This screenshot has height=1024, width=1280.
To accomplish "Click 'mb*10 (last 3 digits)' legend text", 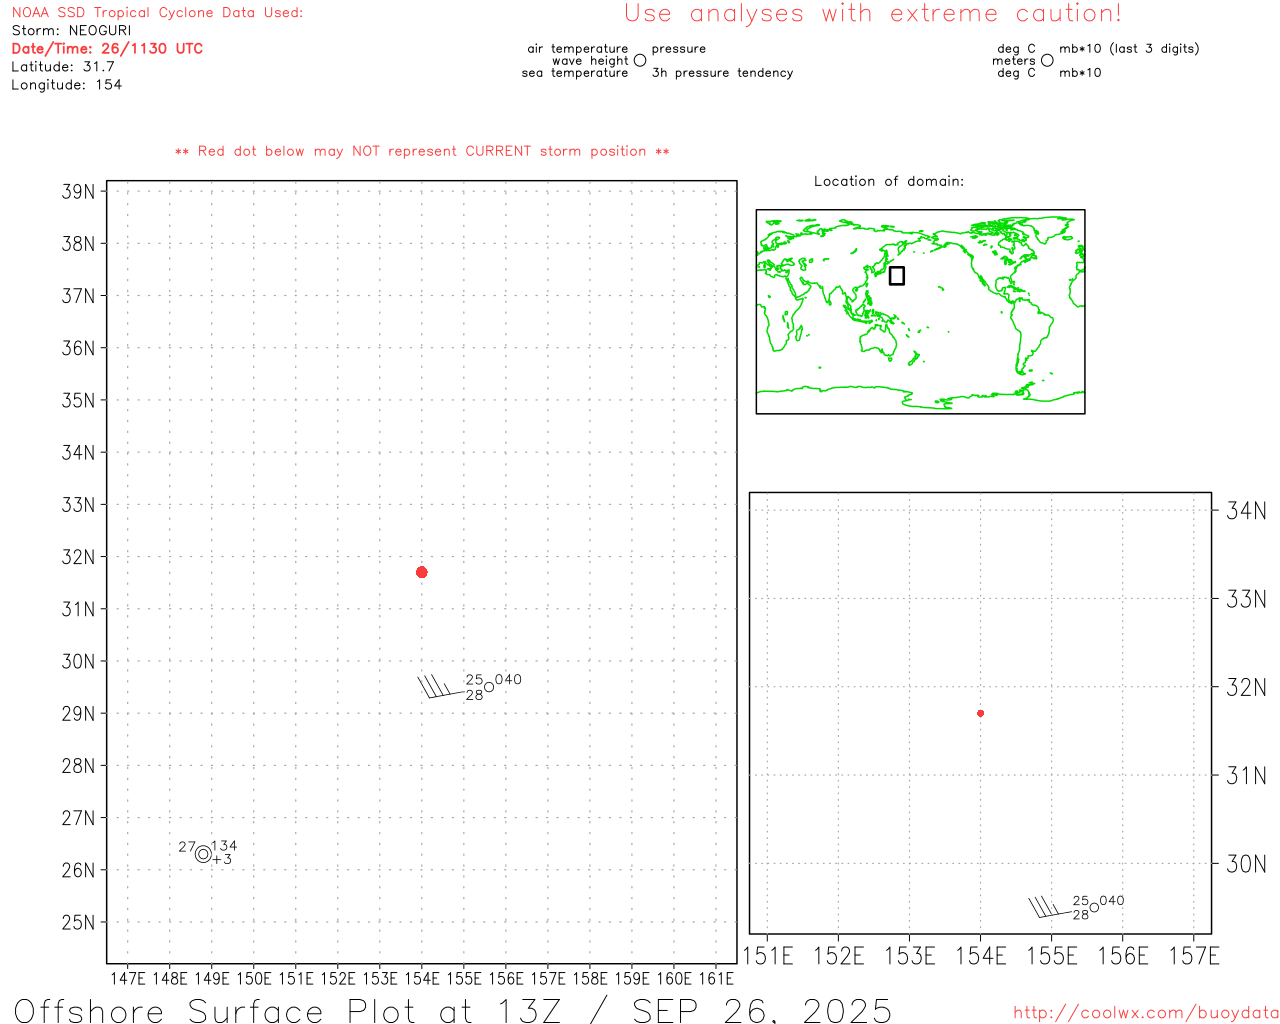I will coord(1129,48).
